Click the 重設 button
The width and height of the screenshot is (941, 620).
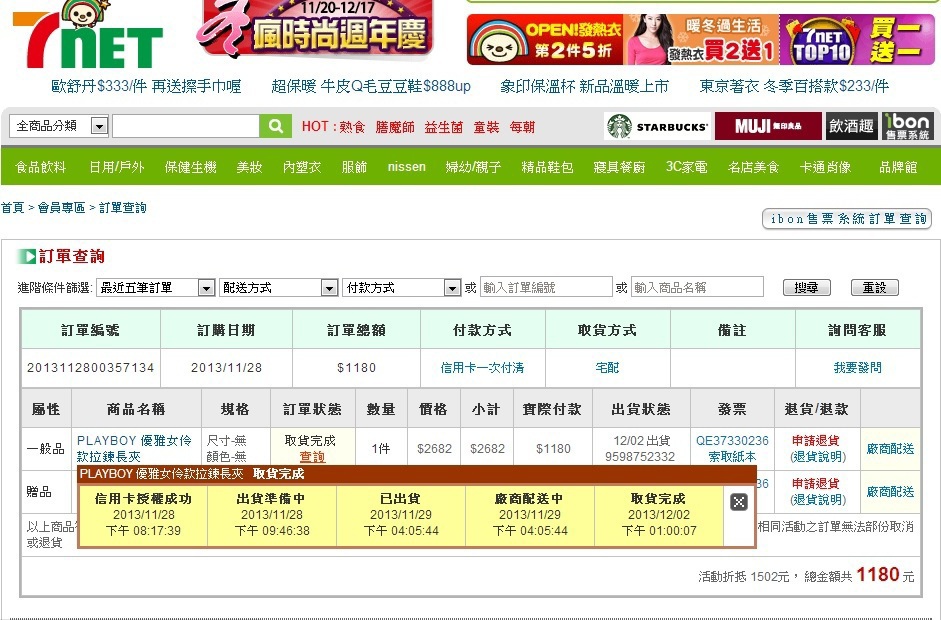tap(874, 287)
